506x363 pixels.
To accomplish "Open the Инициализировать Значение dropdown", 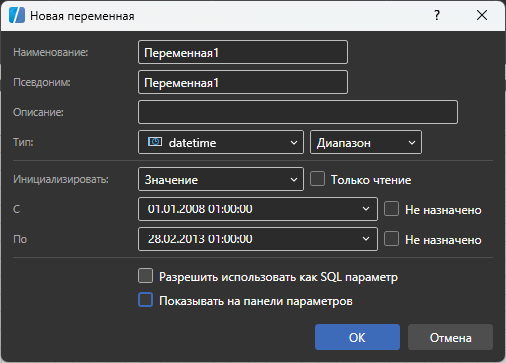I will [221, 179].
